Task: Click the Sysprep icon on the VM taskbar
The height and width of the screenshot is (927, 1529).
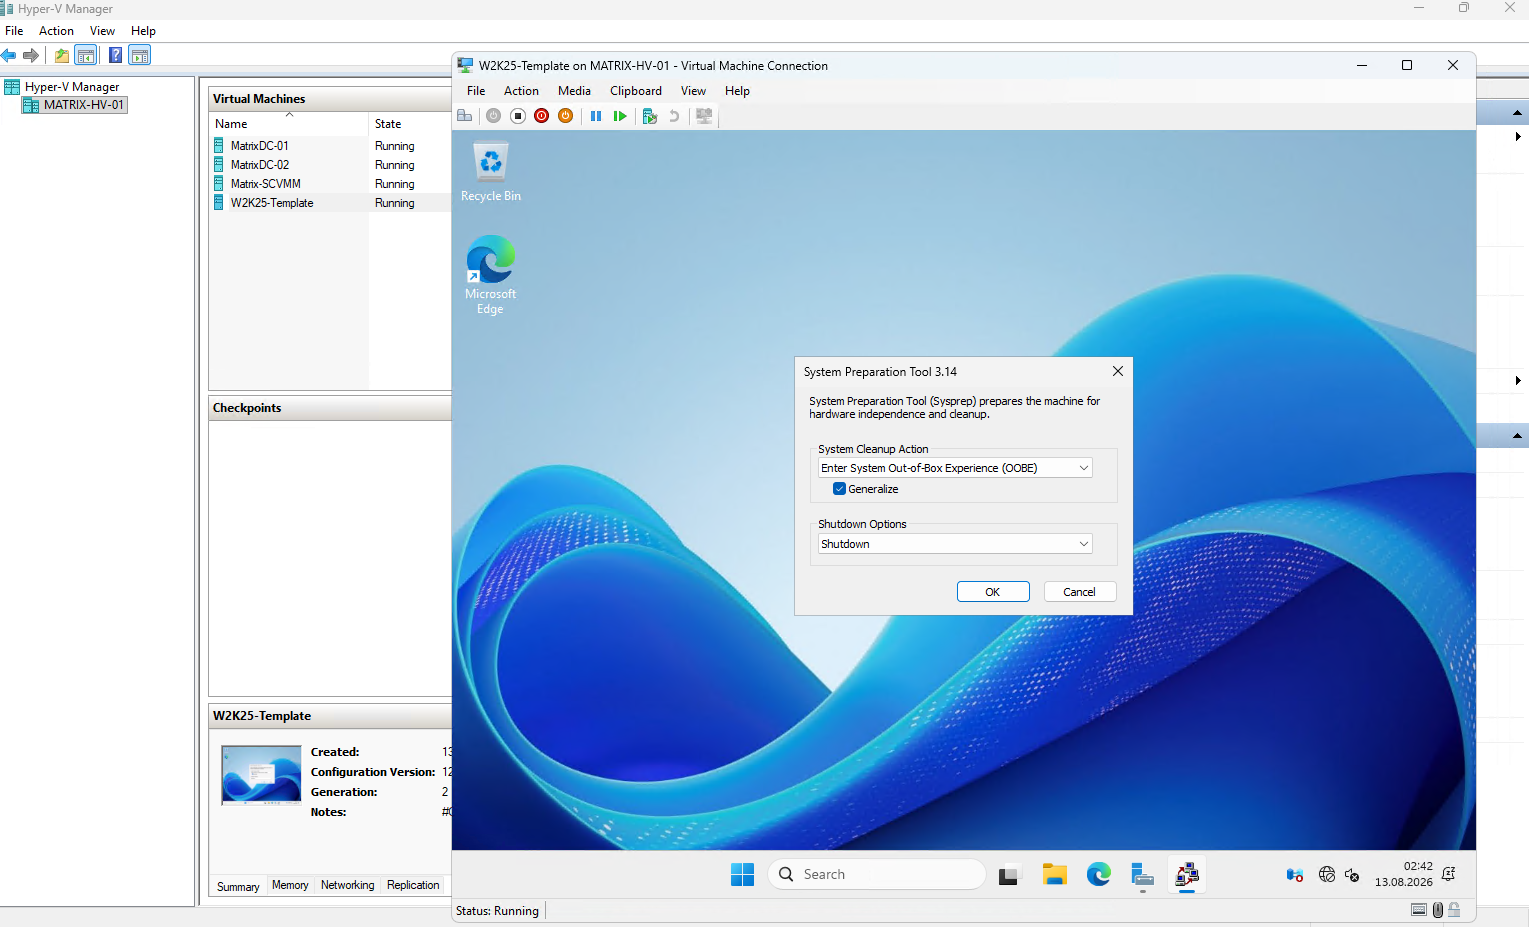Action: point(1187,875)
